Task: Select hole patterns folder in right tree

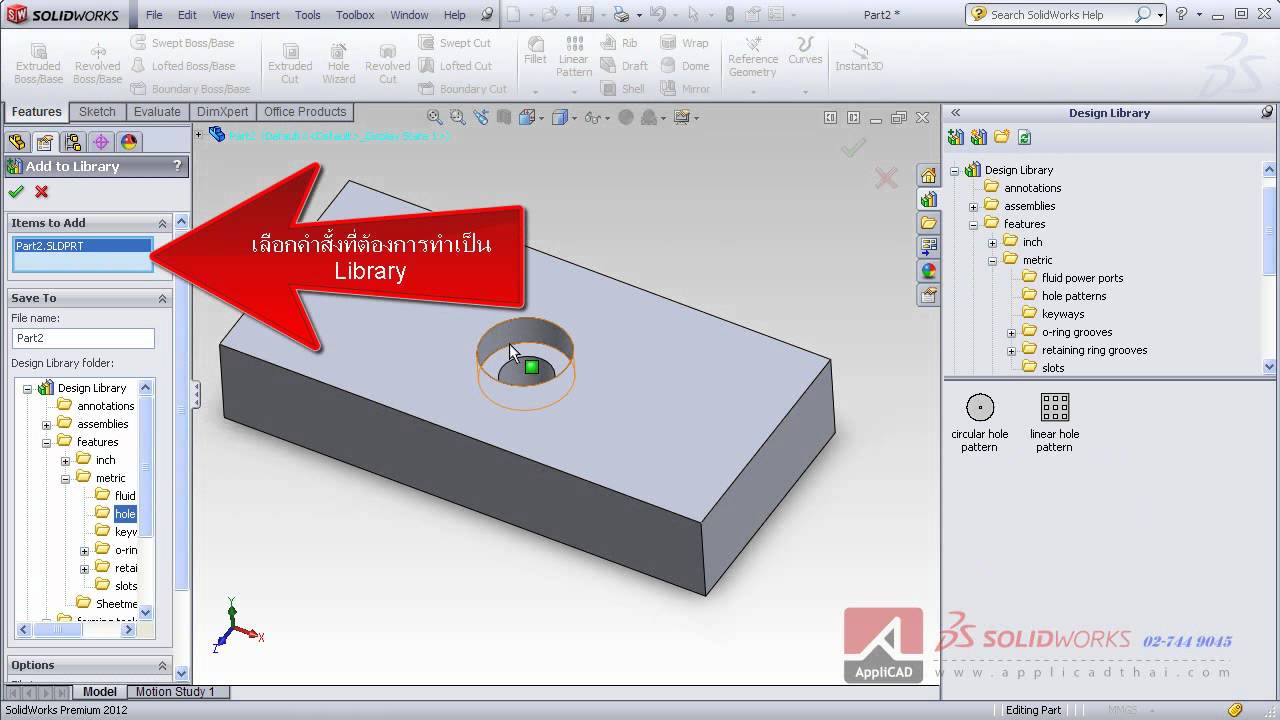Action: coord(1074,296)
